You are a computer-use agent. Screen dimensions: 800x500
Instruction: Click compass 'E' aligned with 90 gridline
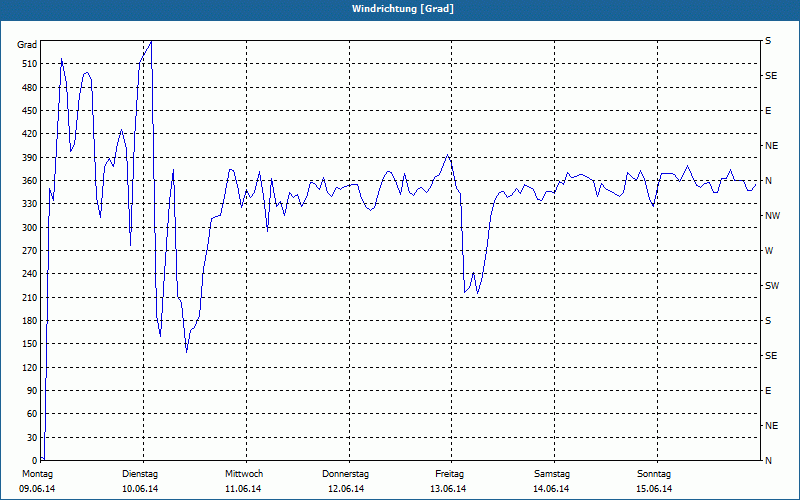768,390
